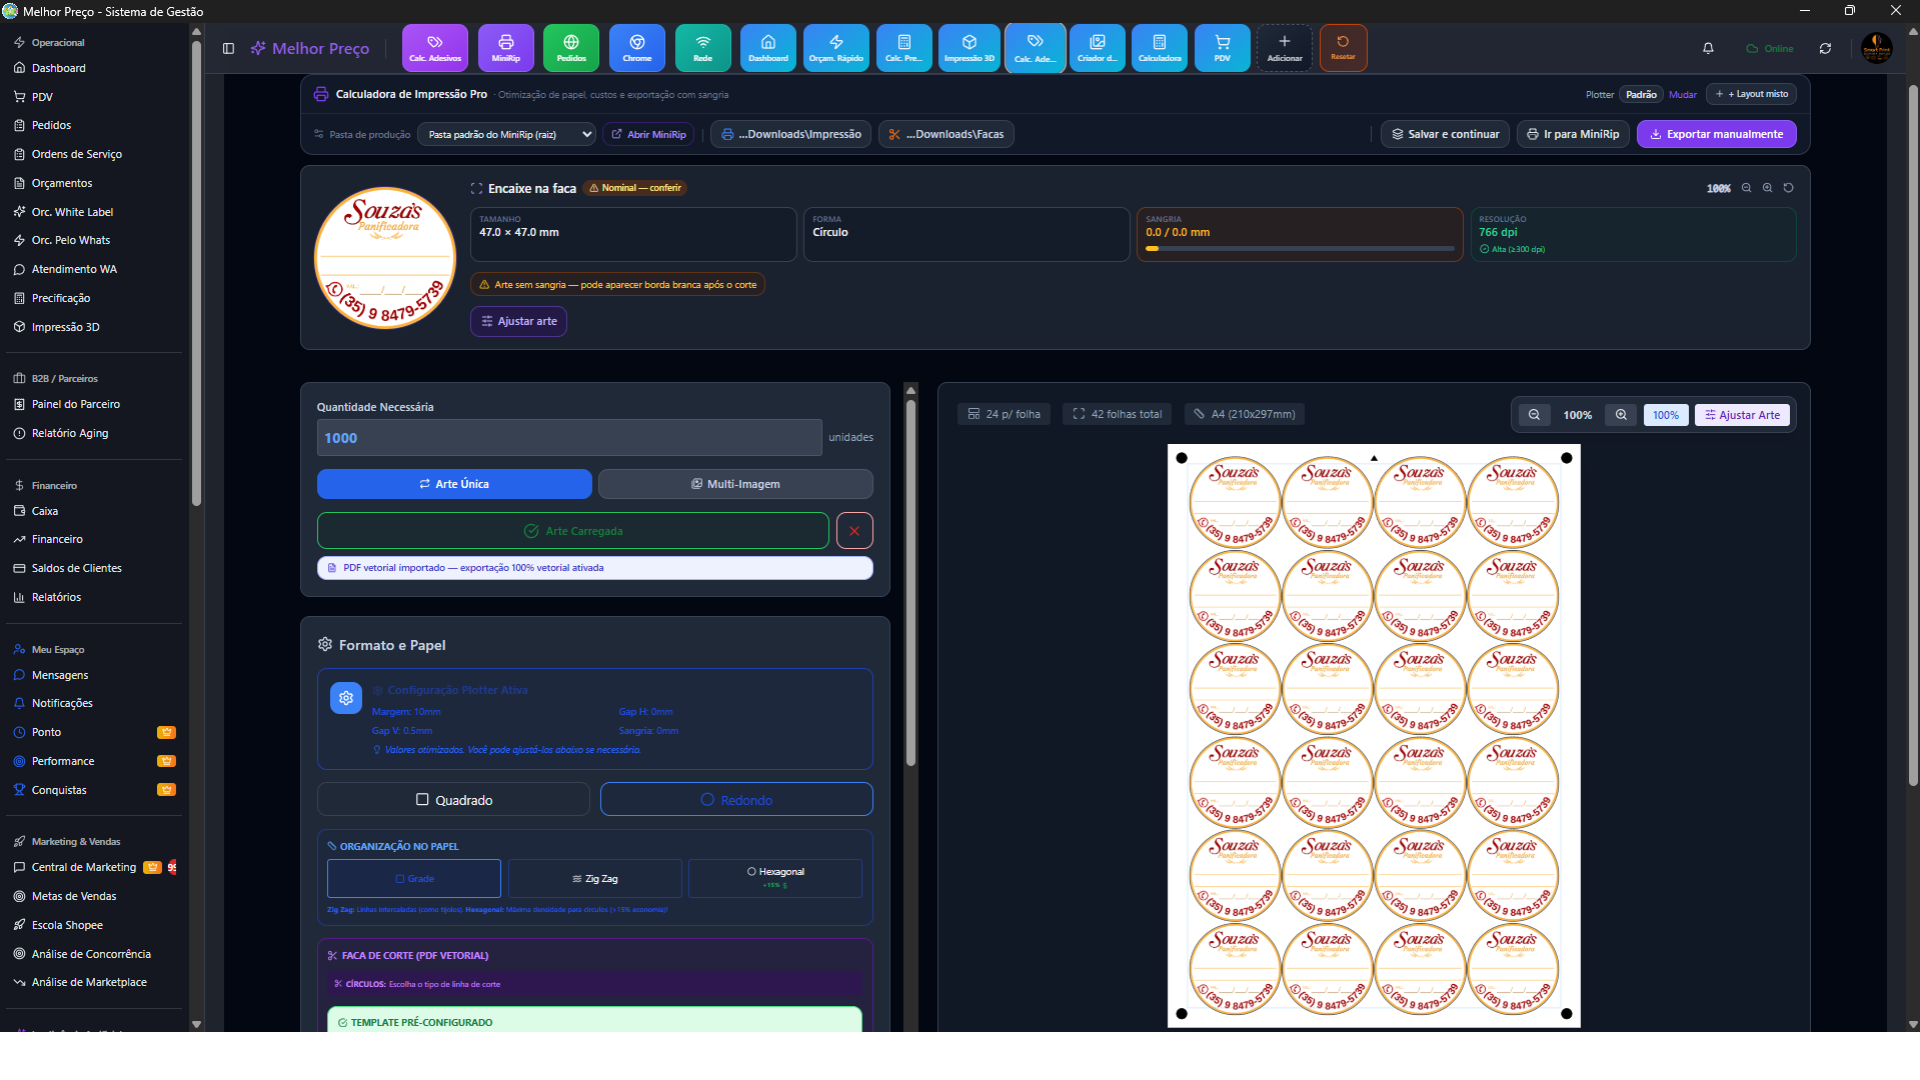The width and height of the screenshot is (1920, 1080).
Task: Click the Sangria progress bar
Action: [x=1300, y=248]
